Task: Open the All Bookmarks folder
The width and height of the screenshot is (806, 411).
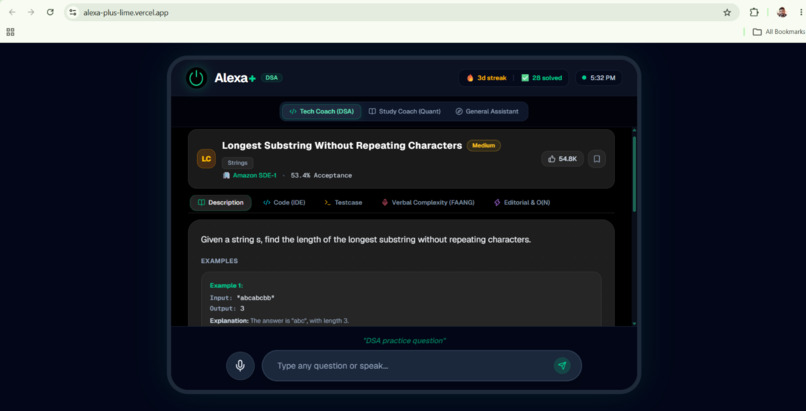Action: [x=778, y=32]
